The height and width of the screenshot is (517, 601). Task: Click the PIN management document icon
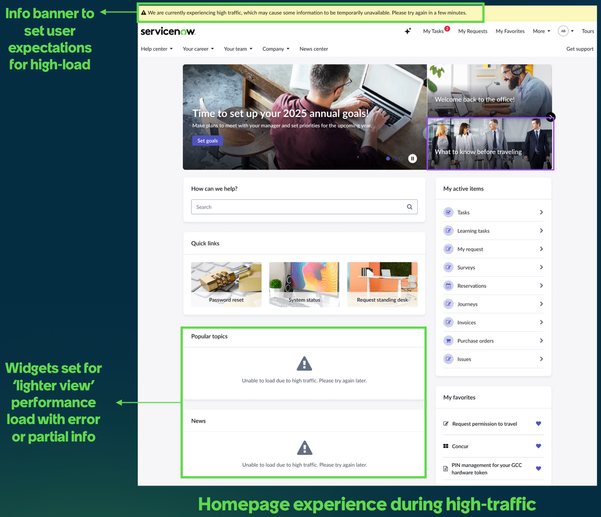coord(445,469)
